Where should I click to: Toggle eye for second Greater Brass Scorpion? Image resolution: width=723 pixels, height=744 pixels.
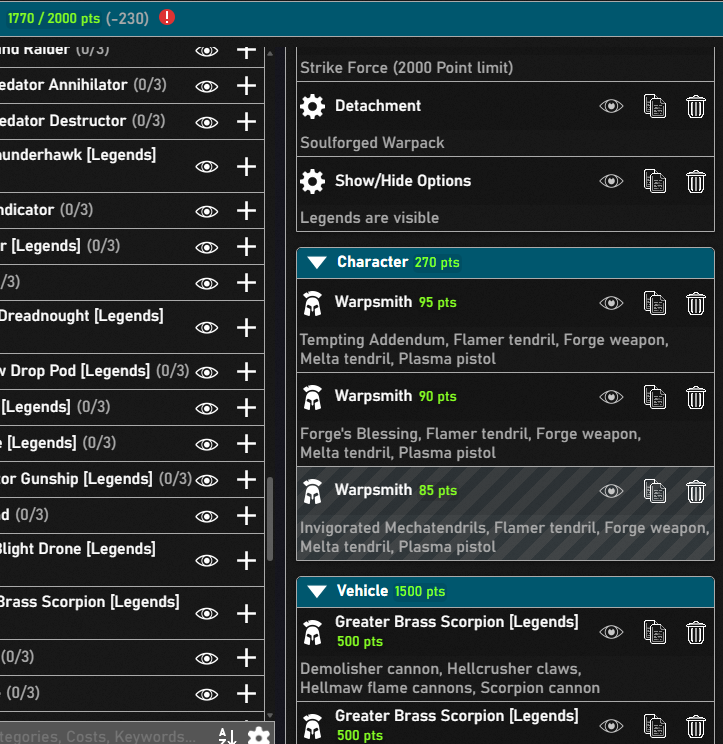click(x=611, y=726)
